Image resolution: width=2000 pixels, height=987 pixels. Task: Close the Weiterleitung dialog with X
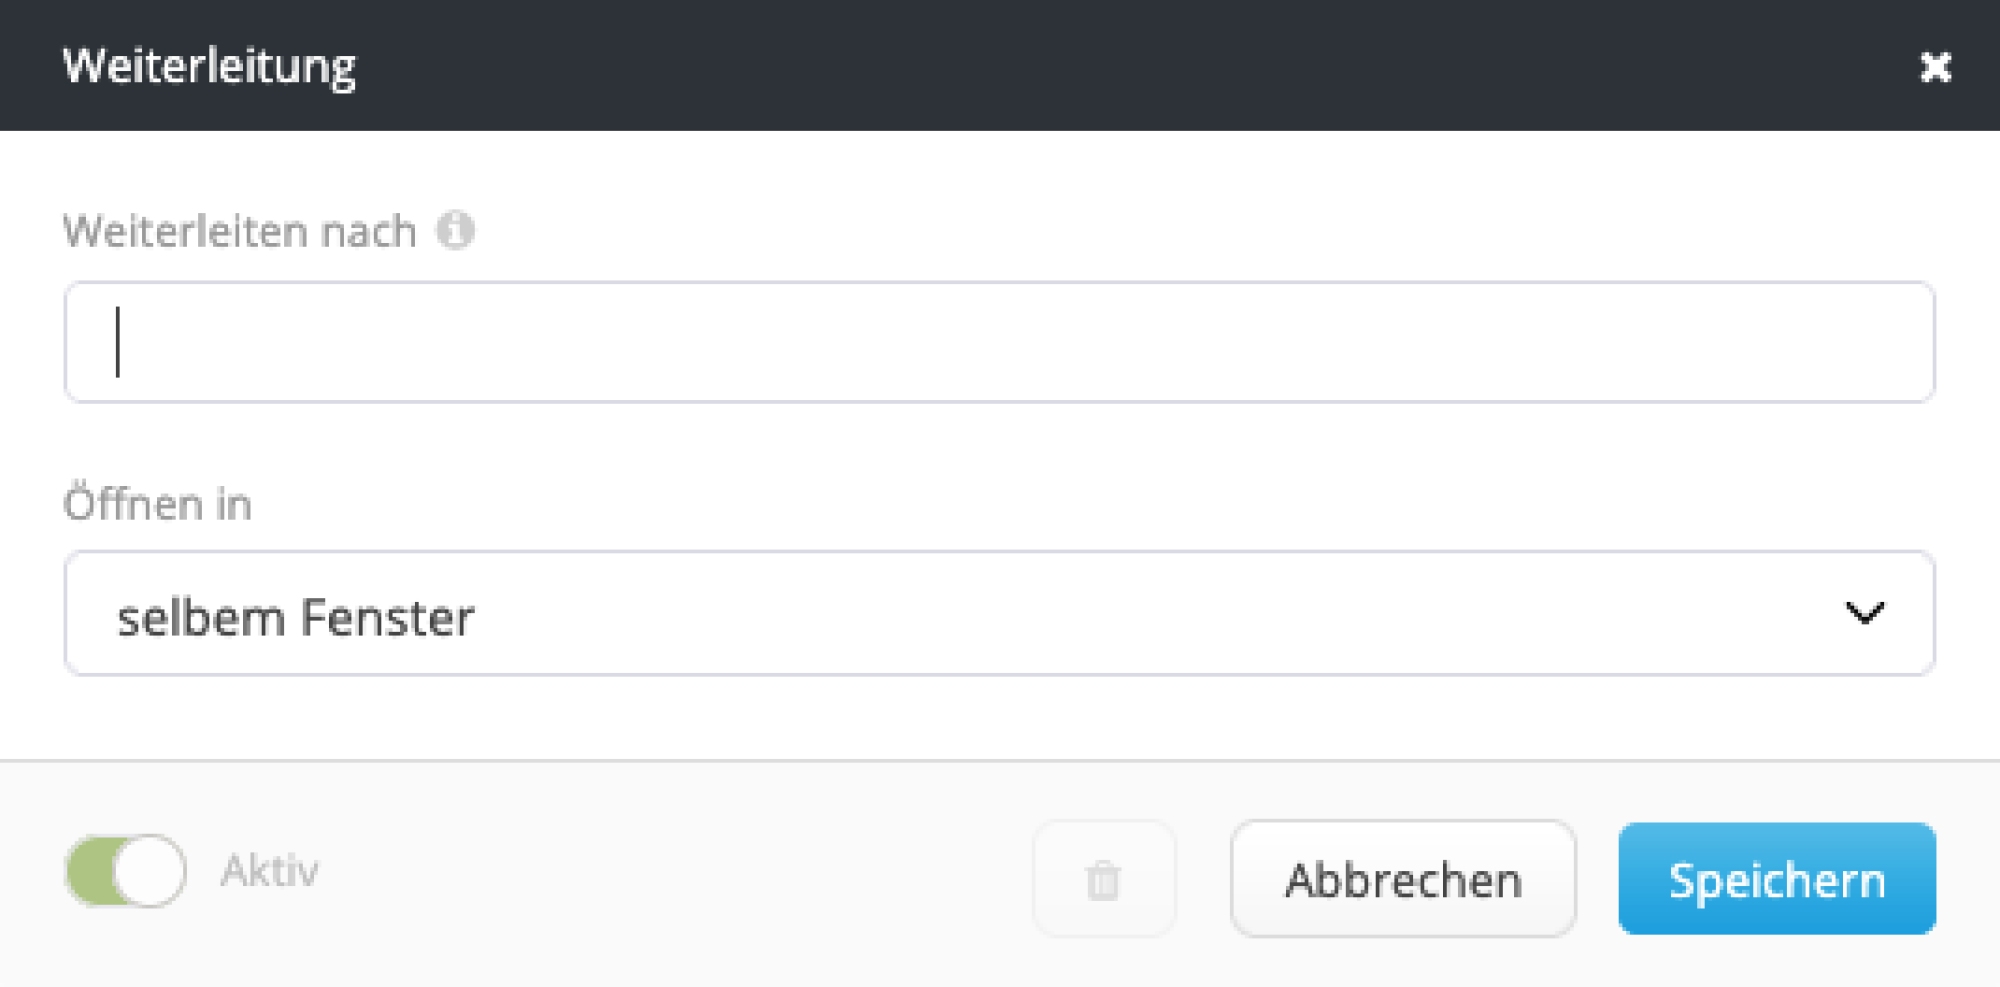pos(1935,67)
